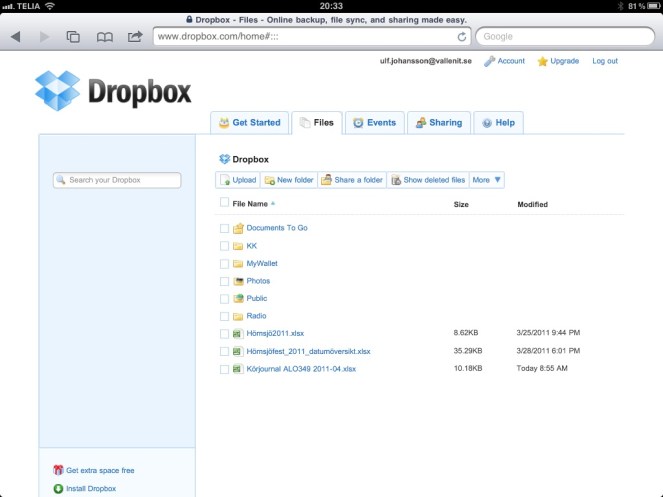This screenshot has height=497, width=663.
Task: Click the Upload toolbar button
Action: [238, 180]
